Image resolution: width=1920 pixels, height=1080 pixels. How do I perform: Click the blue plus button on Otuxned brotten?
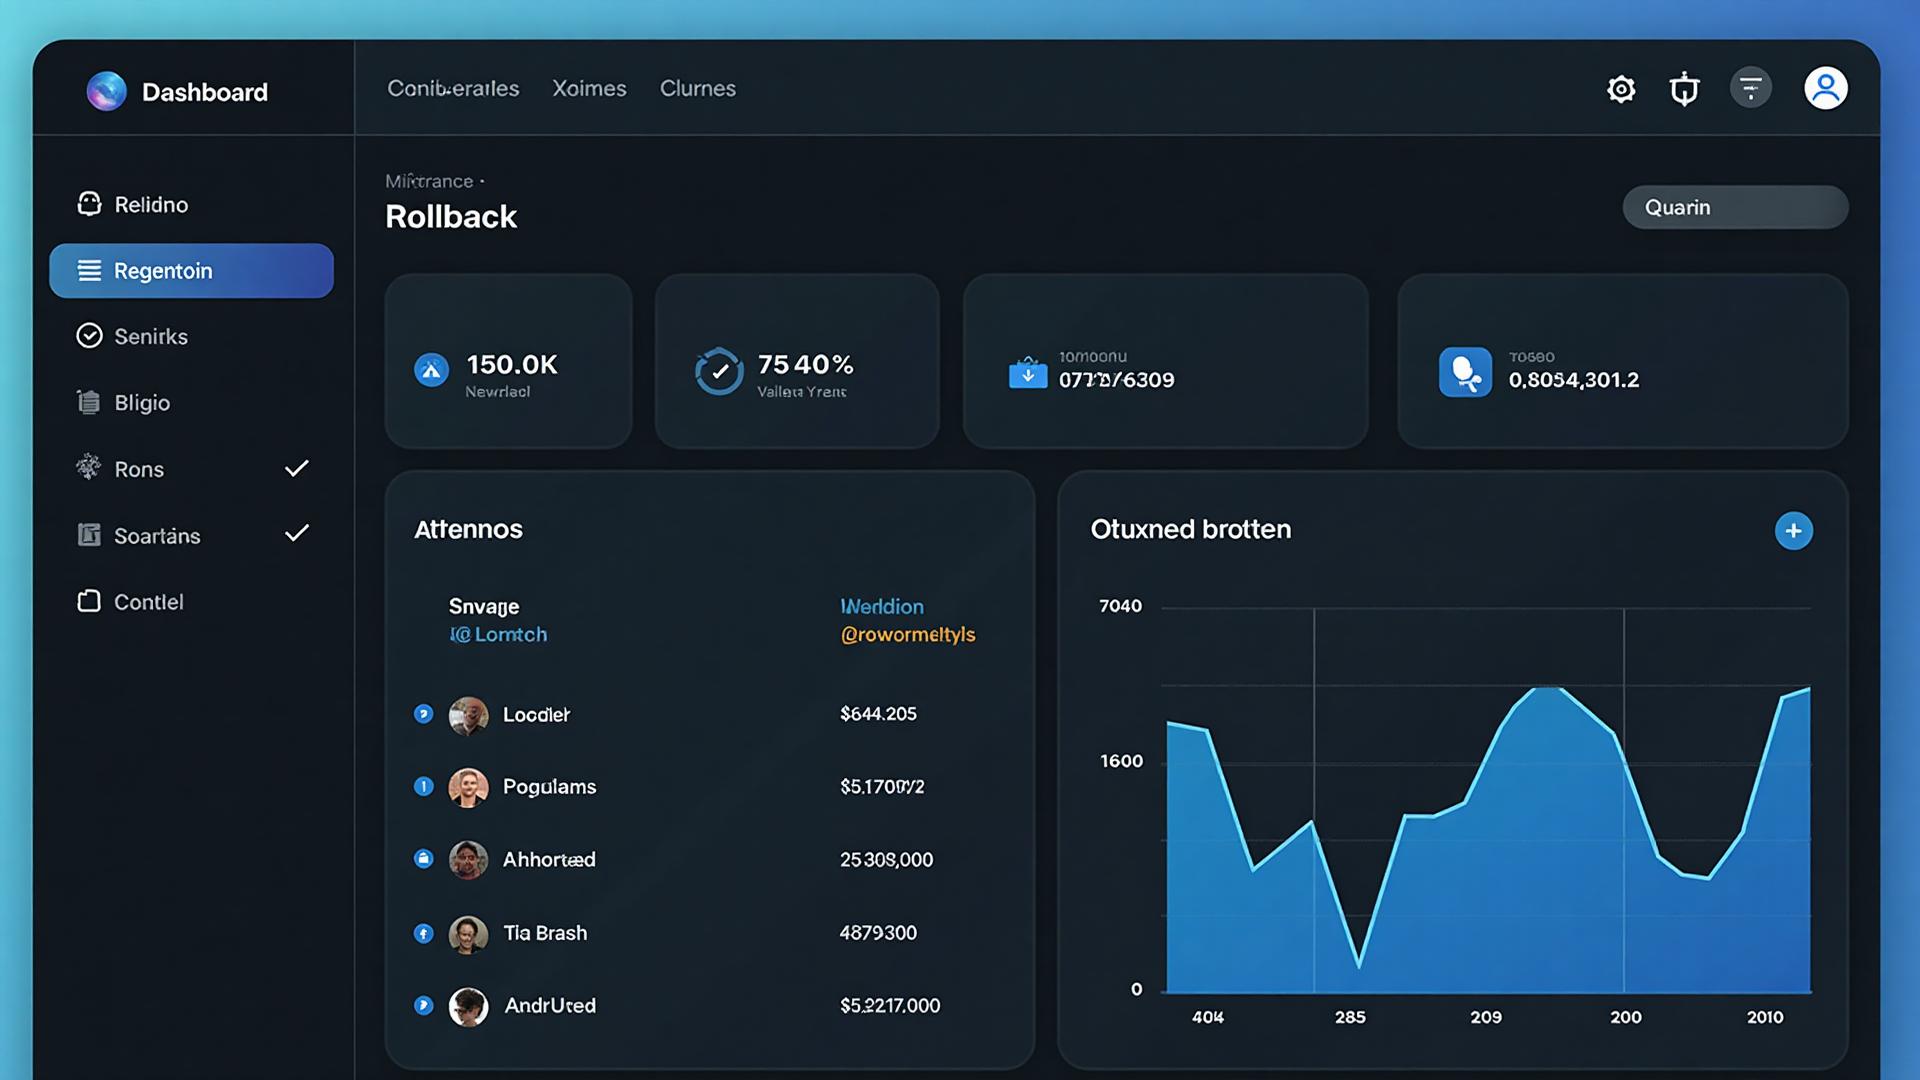pyautogui.click(x=1794, y=531)
